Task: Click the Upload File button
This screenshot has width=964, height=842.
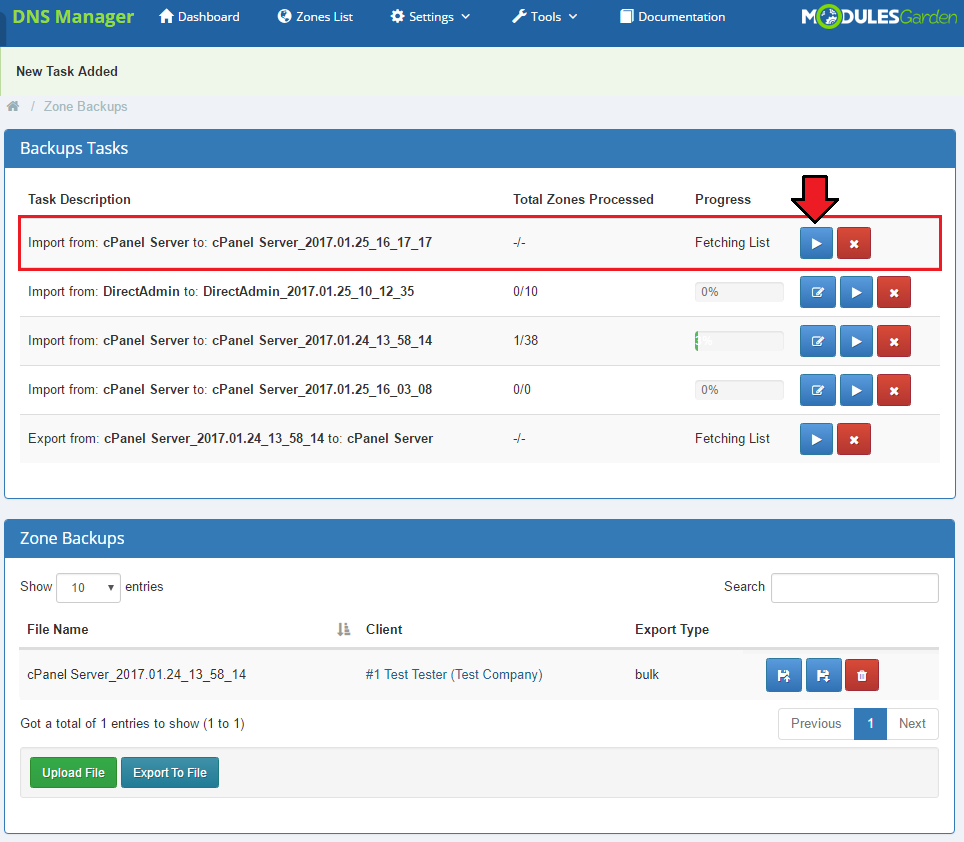Action: [x=73, y=773]
